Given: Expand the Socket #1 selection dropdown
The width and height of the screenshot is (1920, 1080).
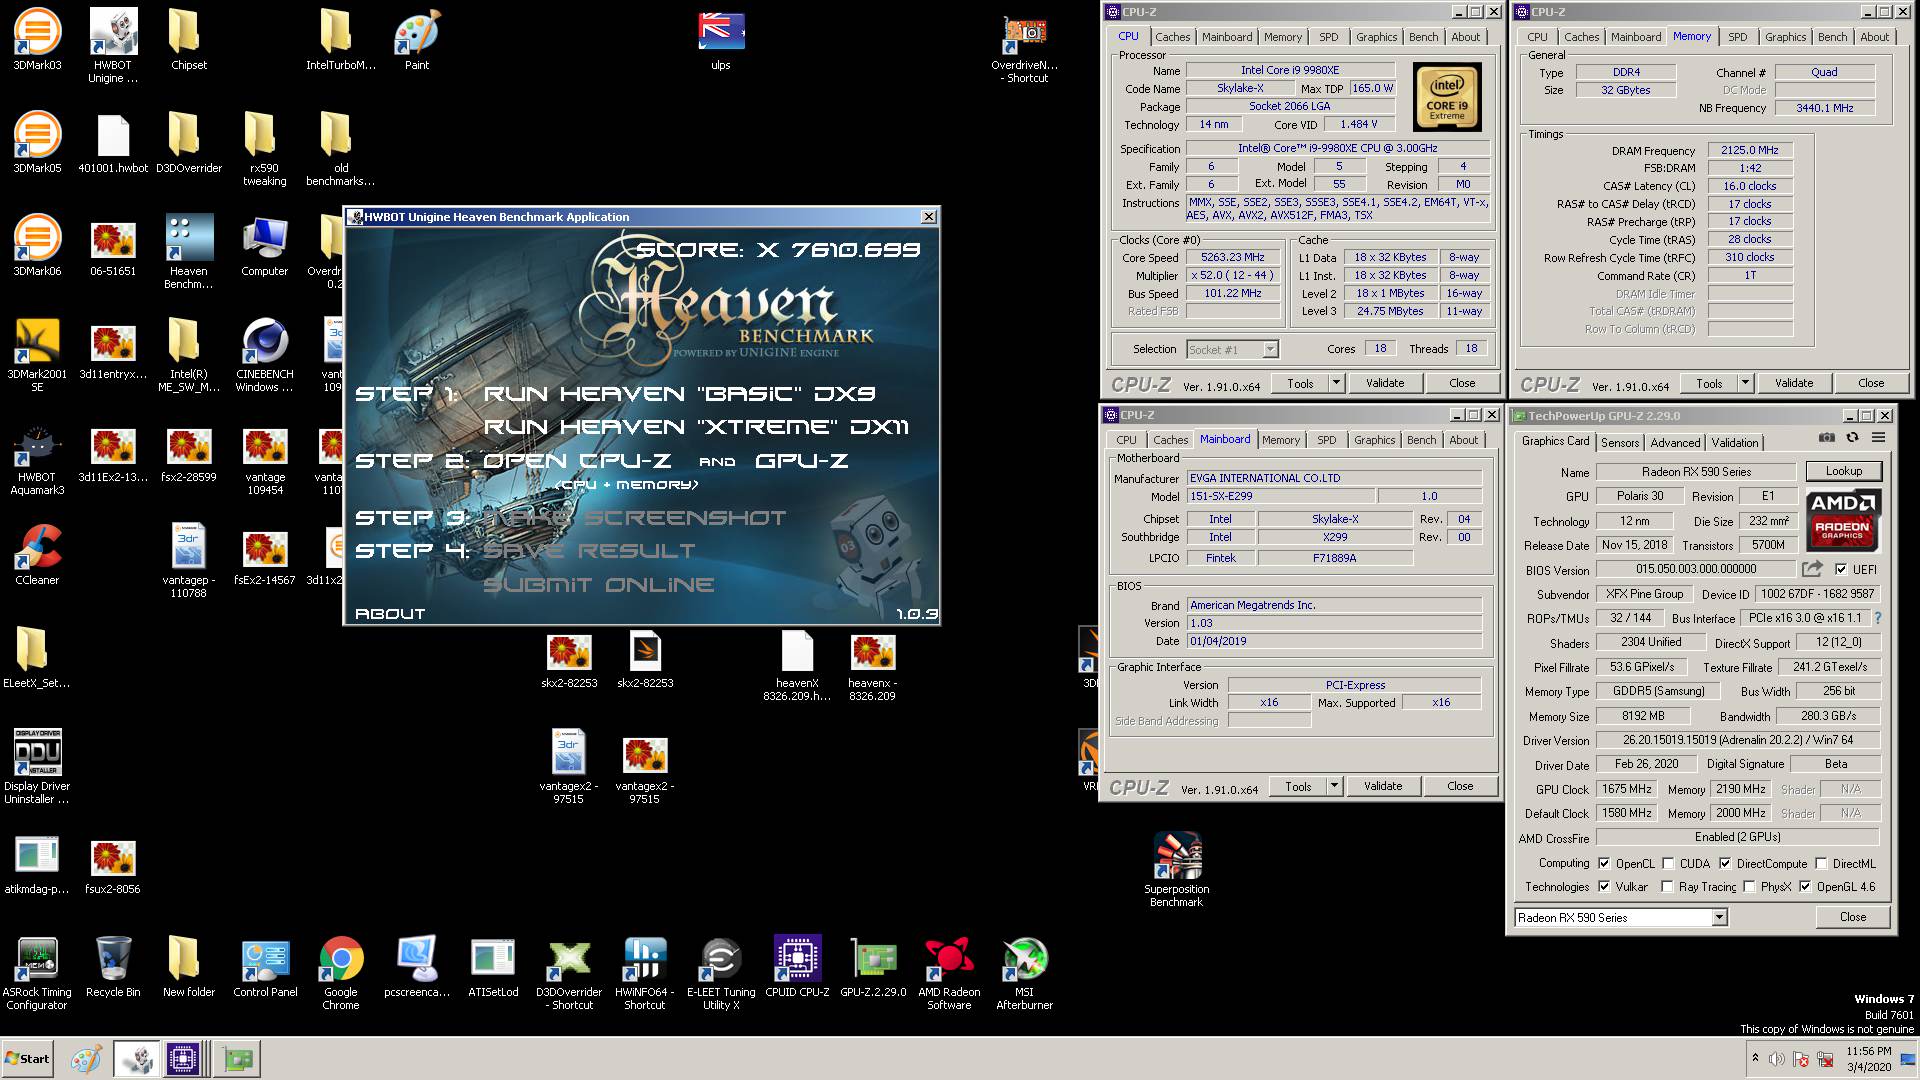Looking at the screenshot, I should (1270, 349).
